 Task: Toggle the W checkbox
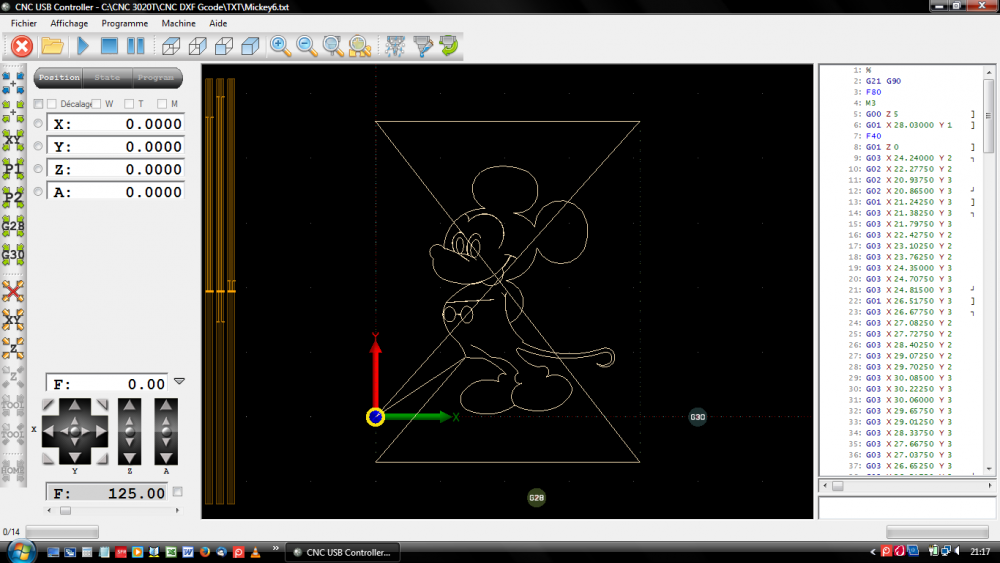(96, 104)
